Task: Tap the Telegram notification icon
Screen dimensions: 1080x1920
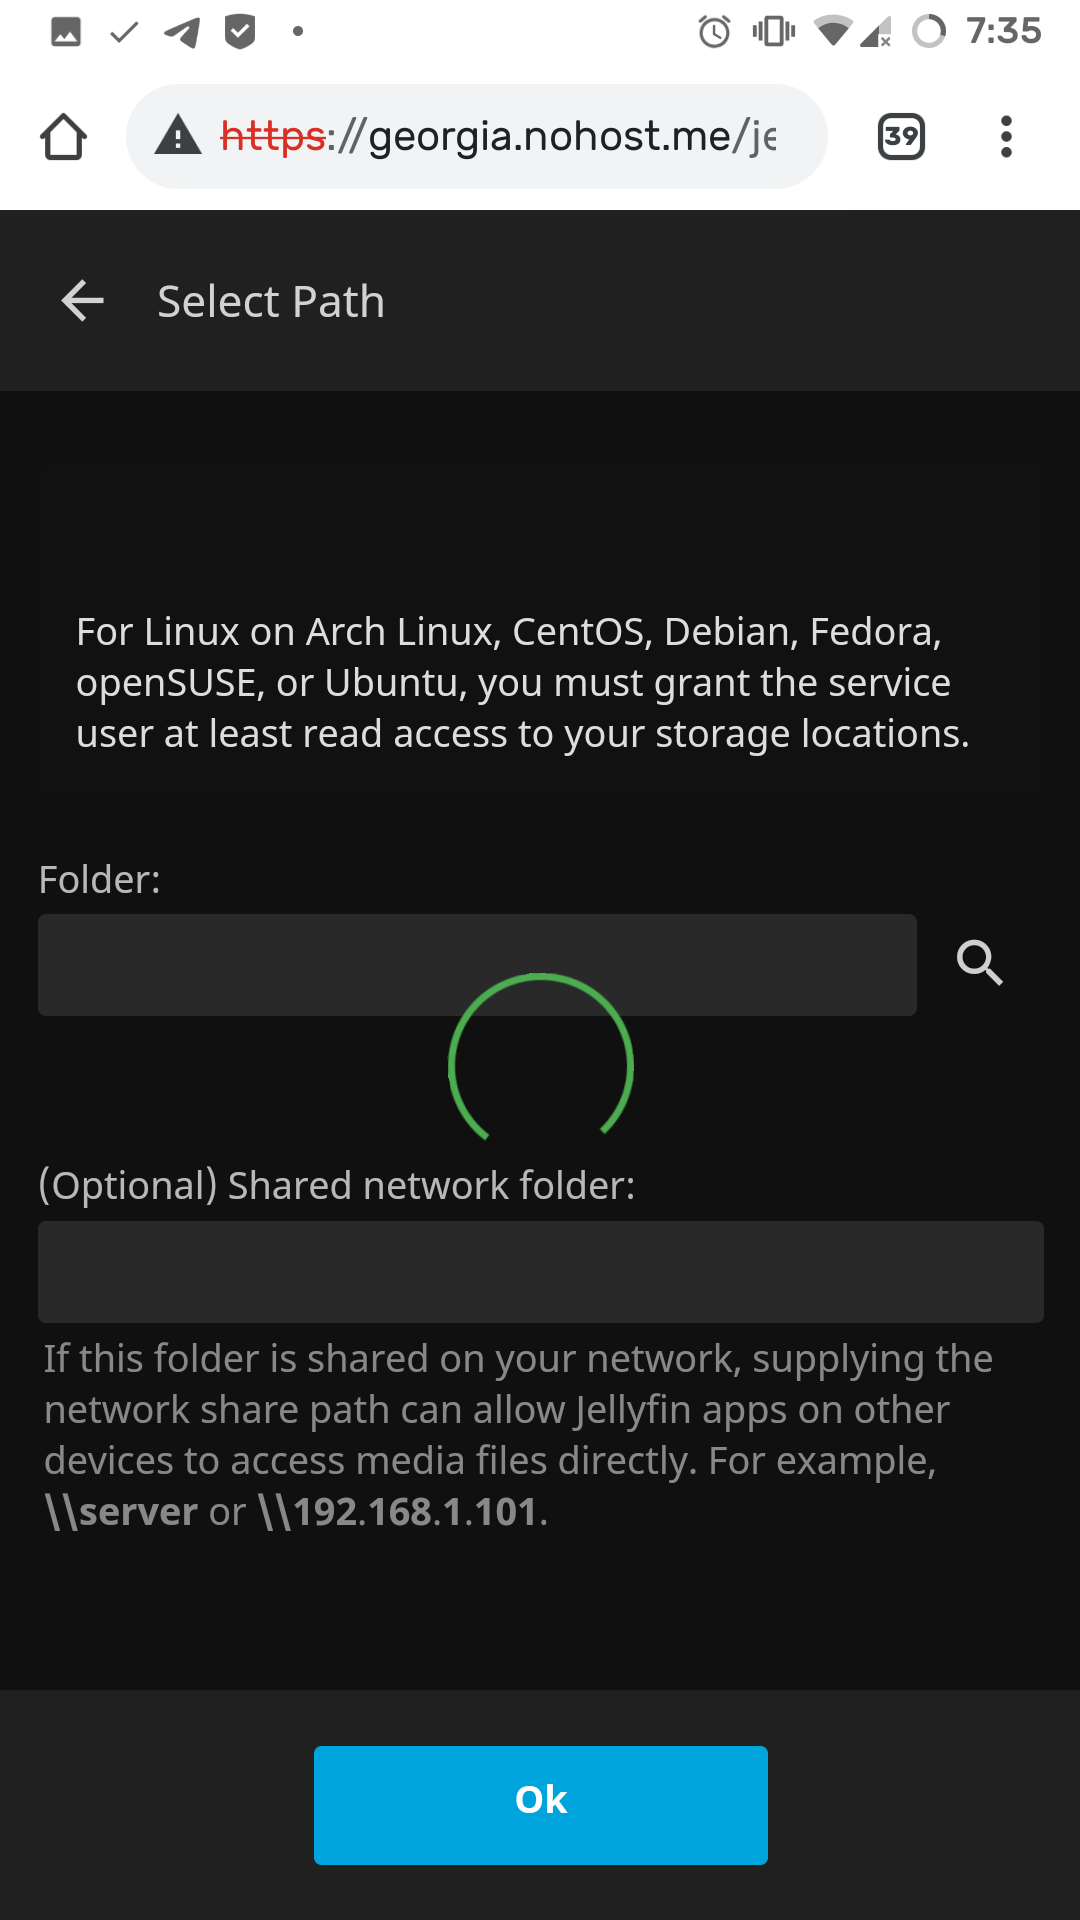Action: coord(182,32)
